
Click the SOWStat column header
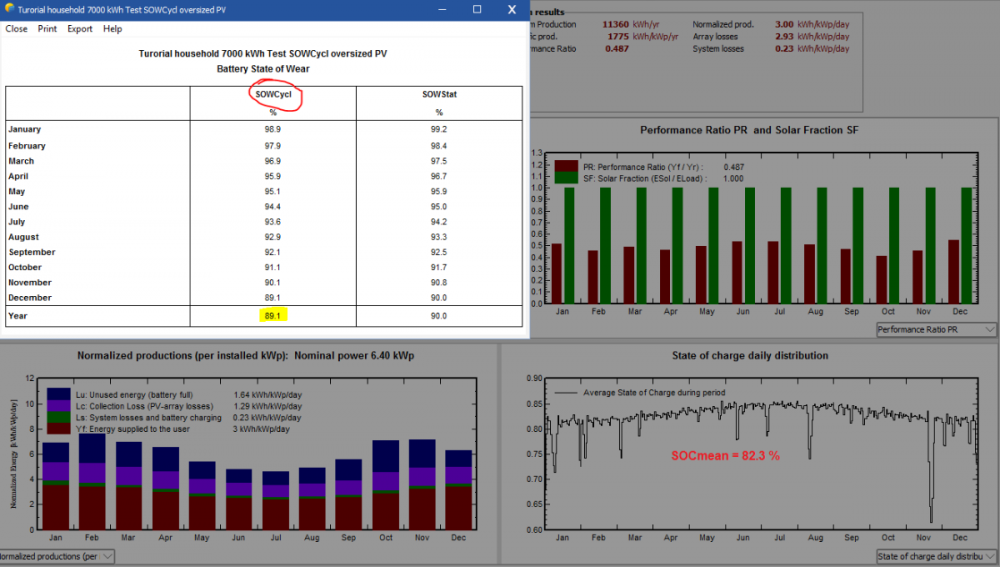[x=440, y=95]
